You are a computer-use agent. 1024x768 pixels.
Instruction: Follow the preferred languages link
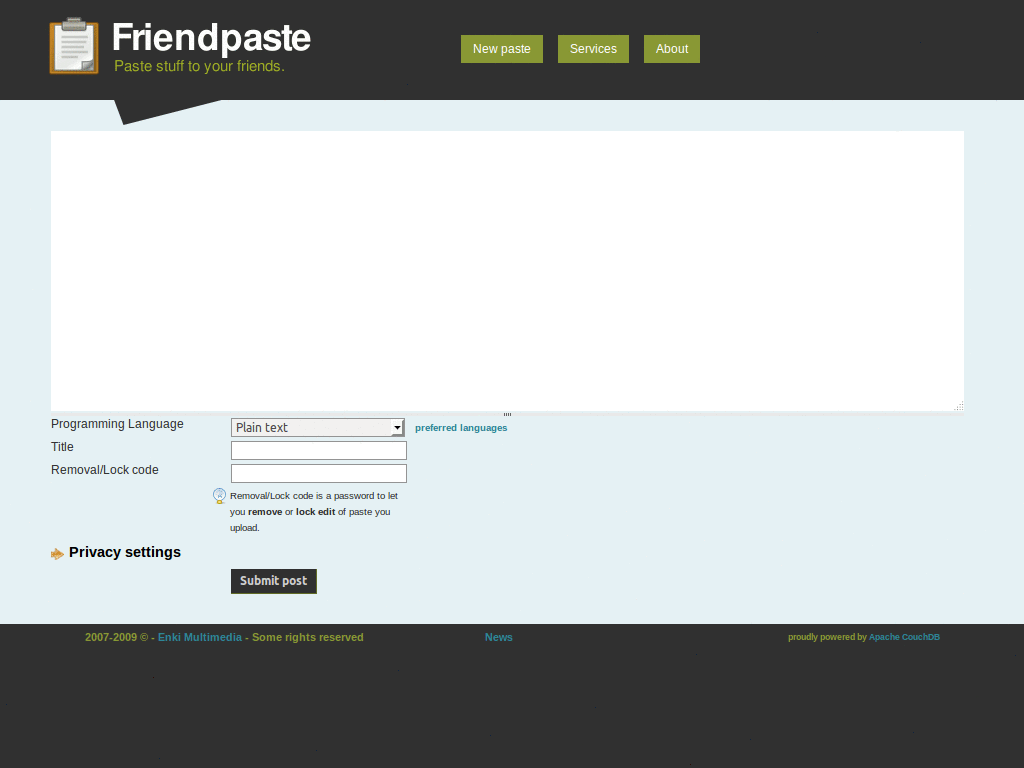[461, 427]
